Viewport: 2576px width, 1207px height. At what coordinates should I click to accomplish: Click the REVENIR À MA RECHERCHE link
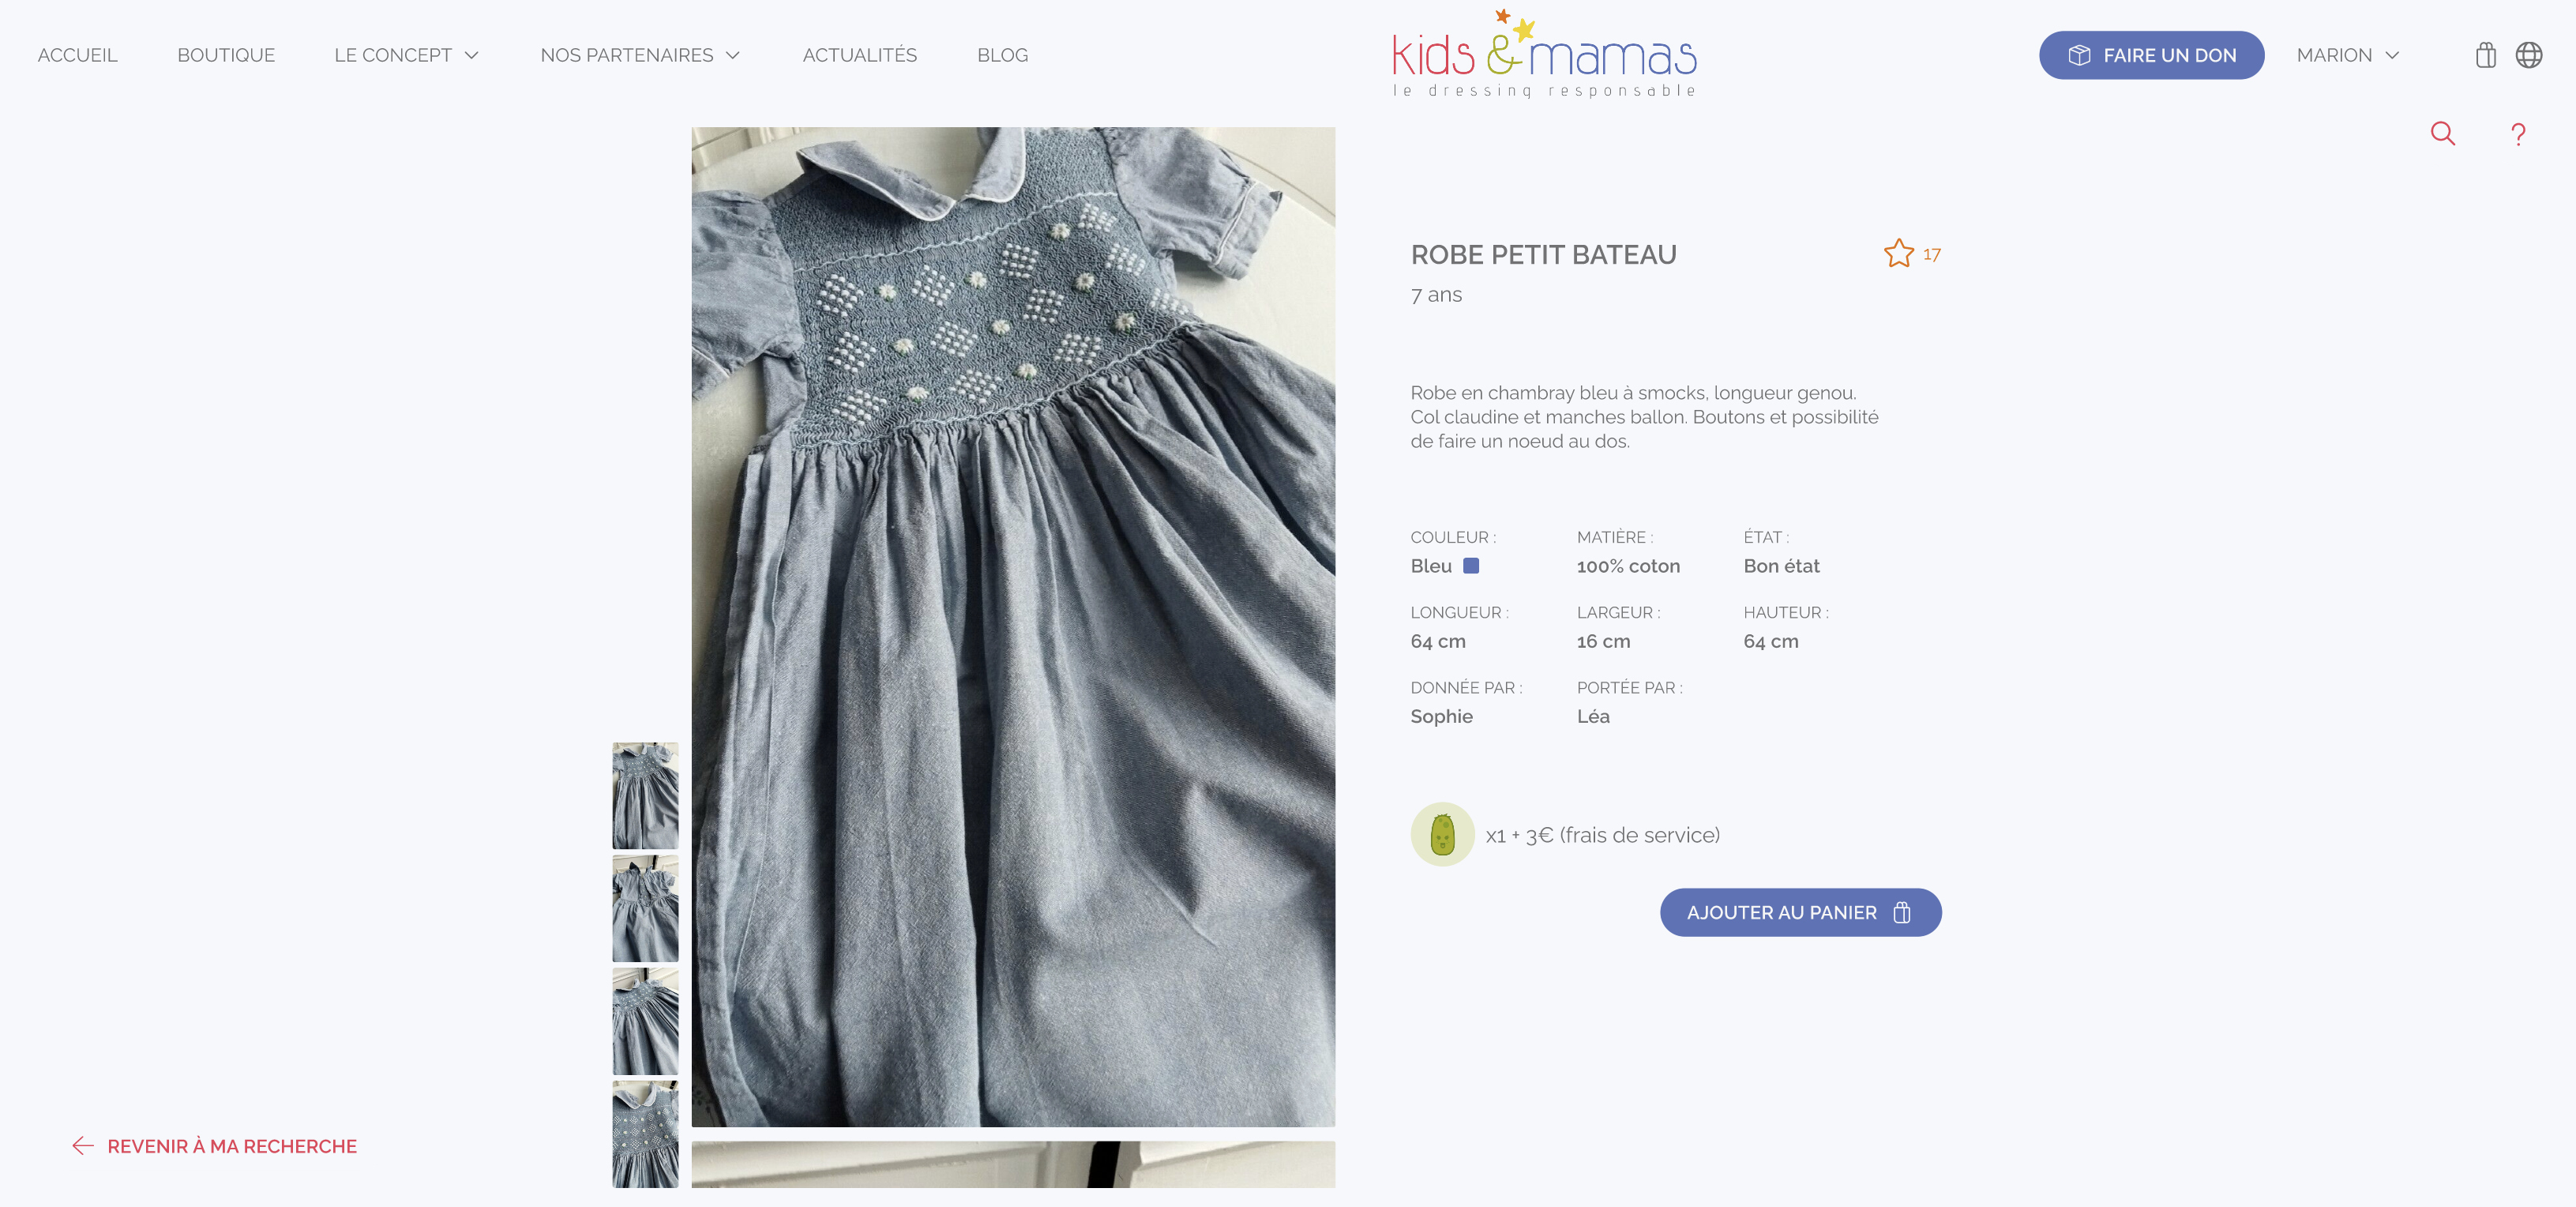tap(232, 1146)
